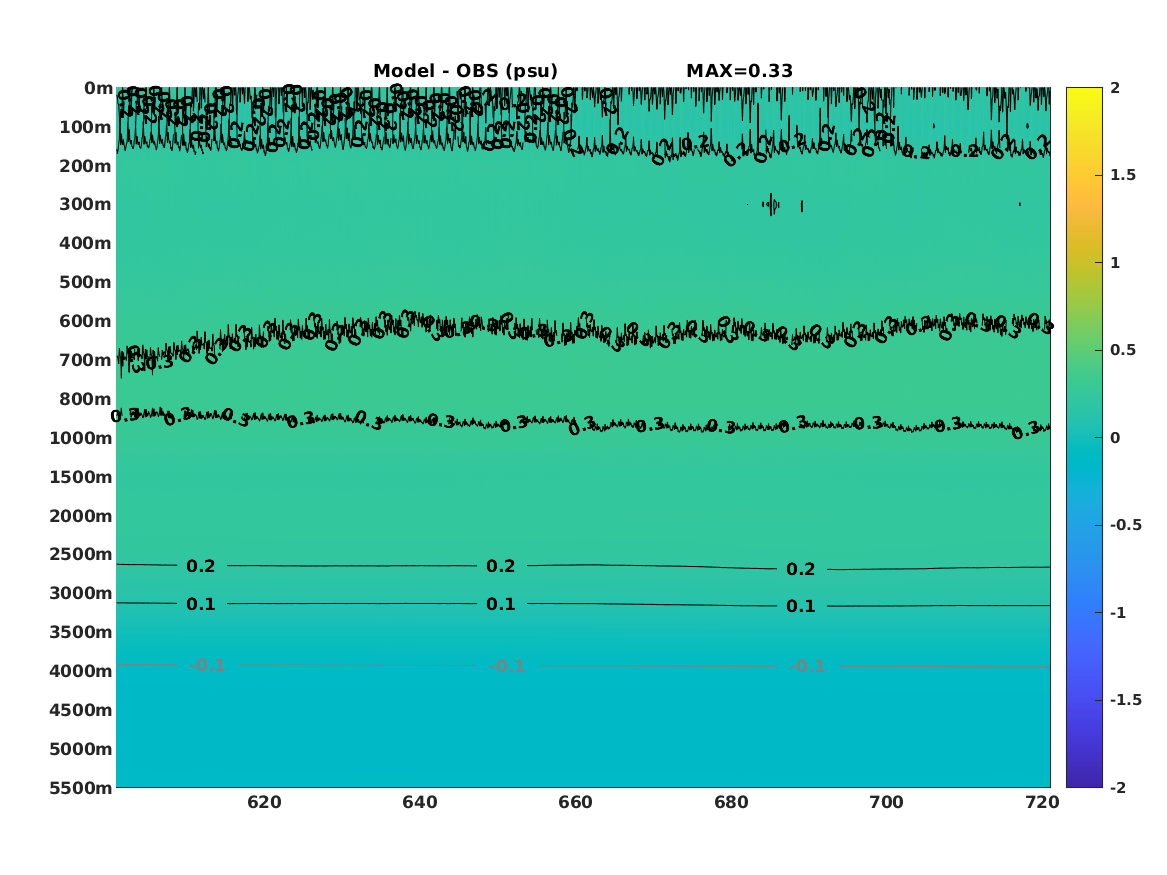Viewport: 1167px width, 875px height.
Task: Click the '3500m' depth axis label
Action: coord(80,632)
